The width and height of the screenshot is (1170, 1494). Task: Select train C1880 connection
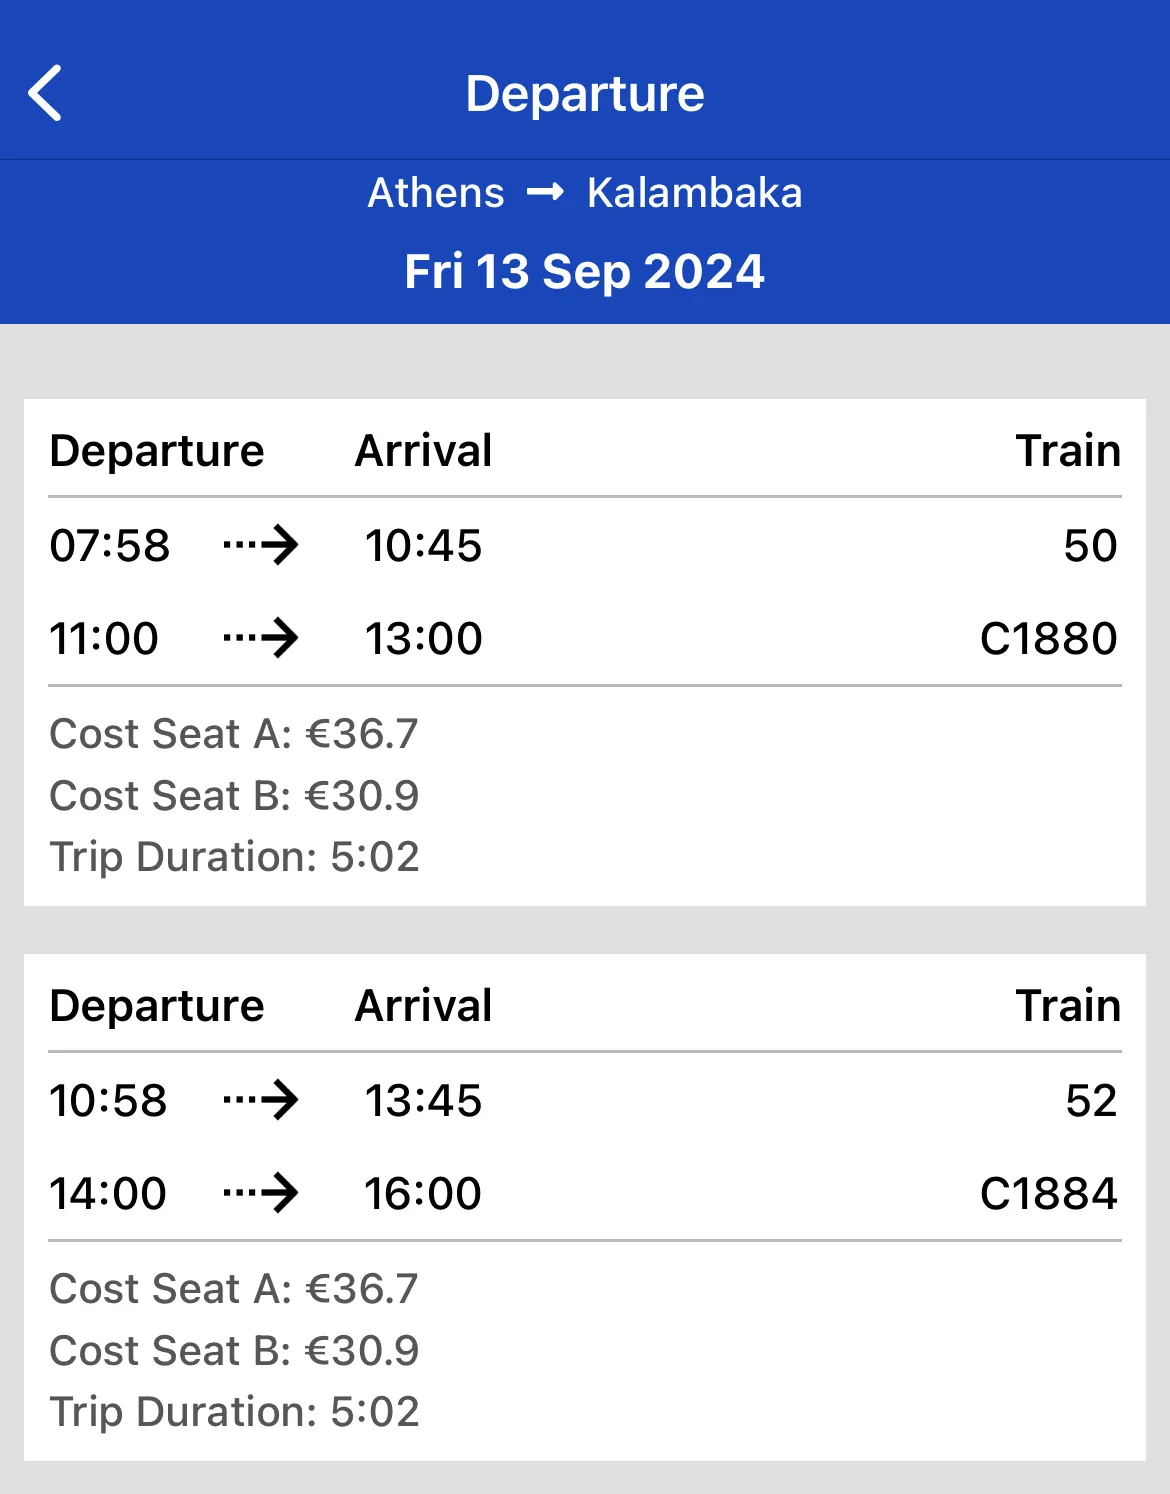pos(1048,639)
